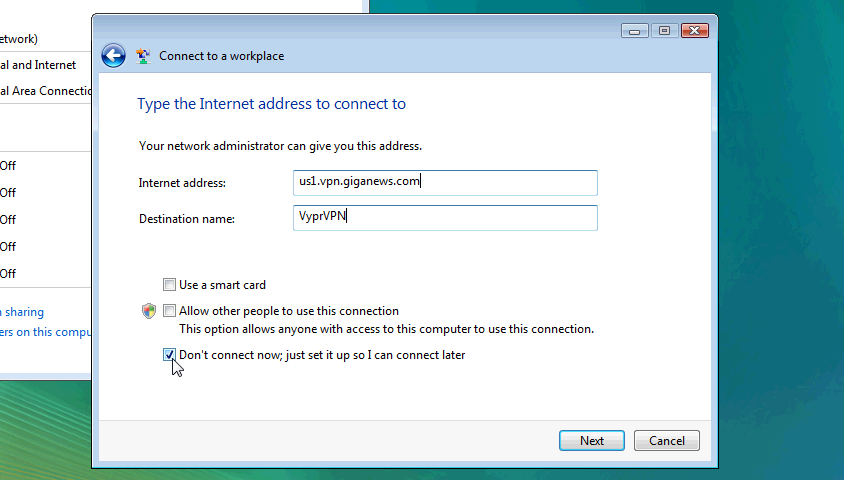Click the security shield icon
844x480 pixels.
click(x=149, y=311)
